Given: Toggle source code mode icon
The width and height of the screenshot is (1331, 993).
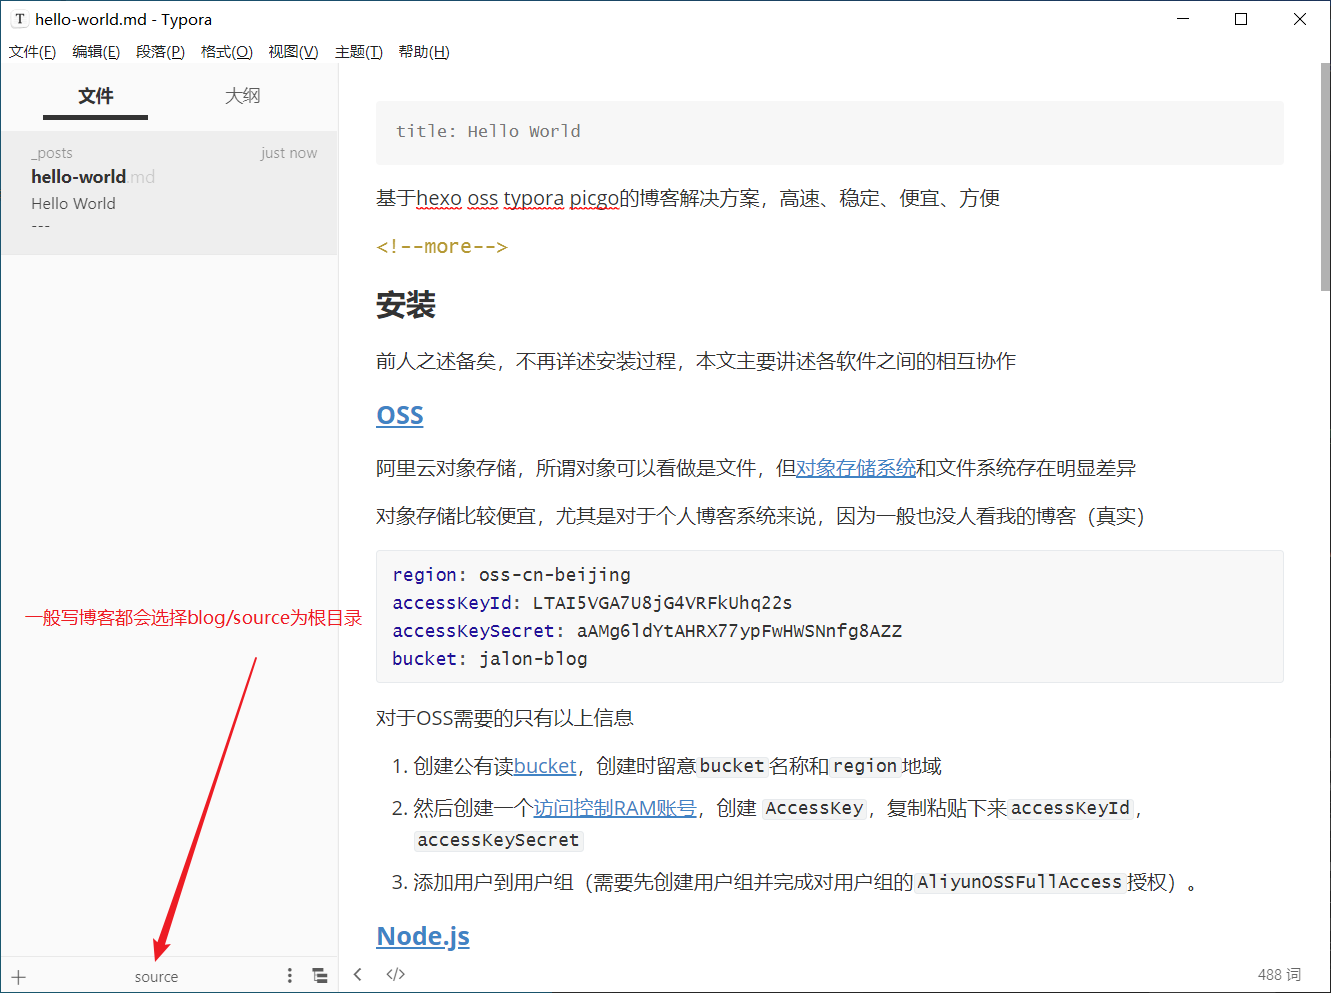Looking at the screenshot, I should [x=396, y=975].
